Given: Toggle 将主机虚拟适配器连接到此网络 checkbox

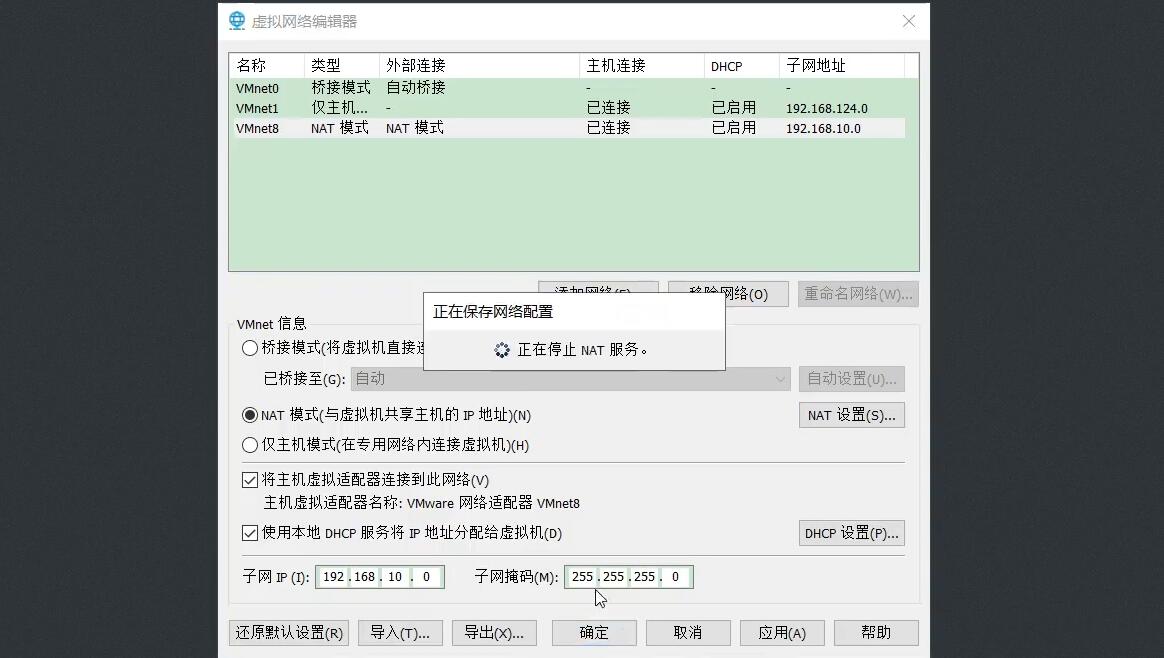Looking at the screenshot, I should (250, 481).
